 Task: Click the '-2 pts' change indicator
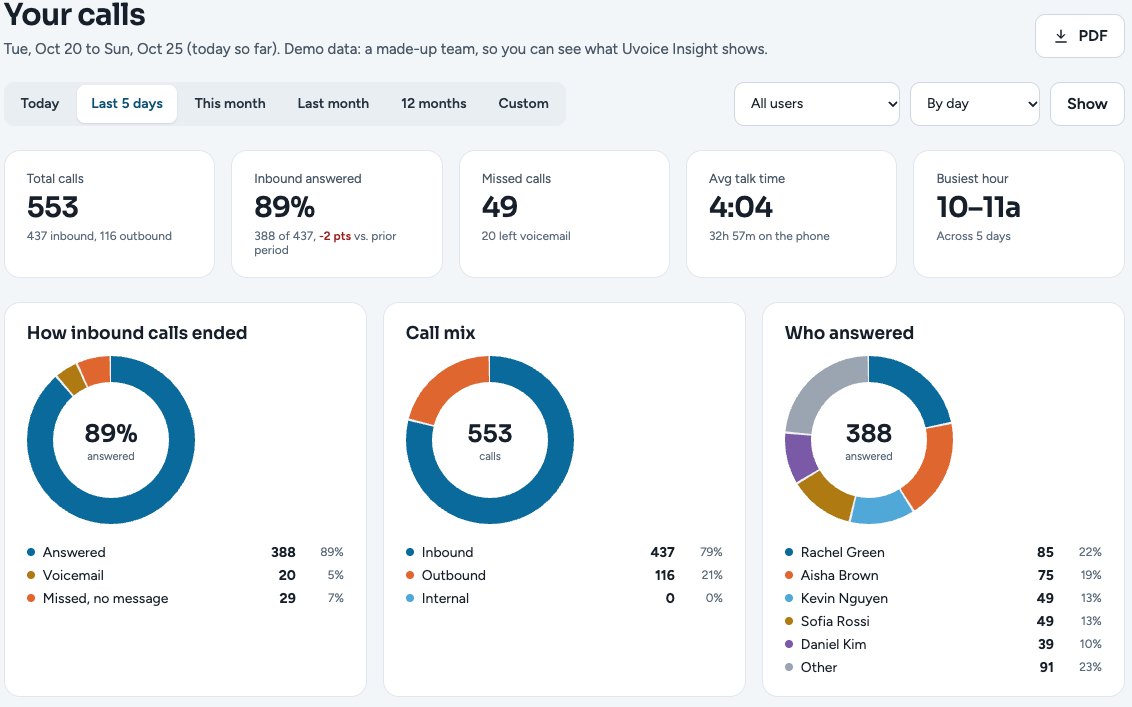(x=335, y=236)
